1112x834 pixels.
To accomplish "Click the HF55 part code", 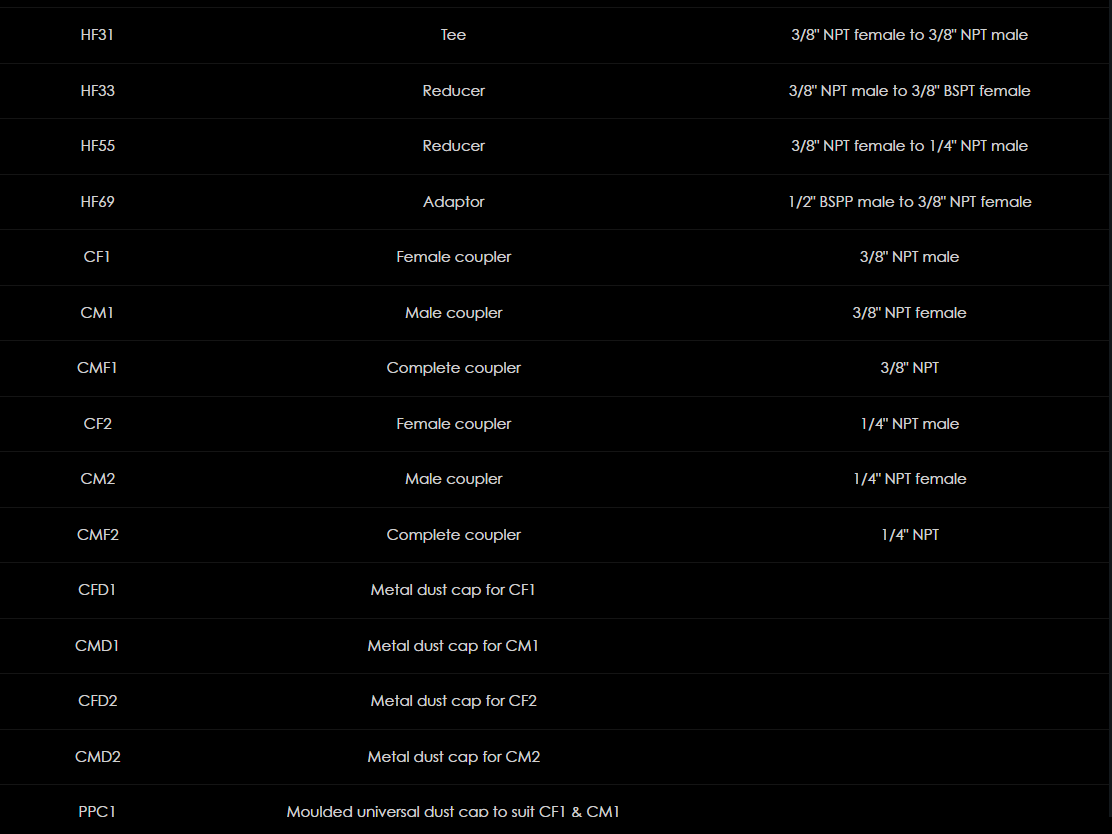I will [x=97, y=146].
